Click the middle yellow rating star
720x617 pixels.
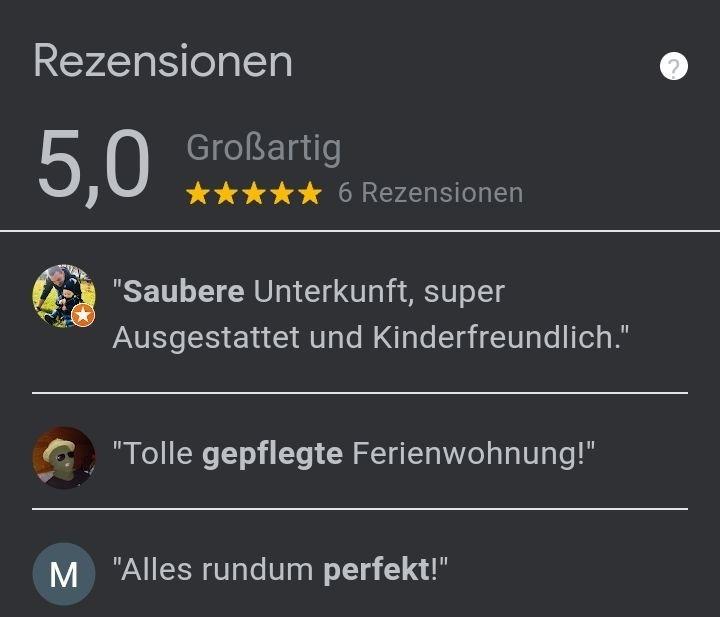click(x=254, y=193)
